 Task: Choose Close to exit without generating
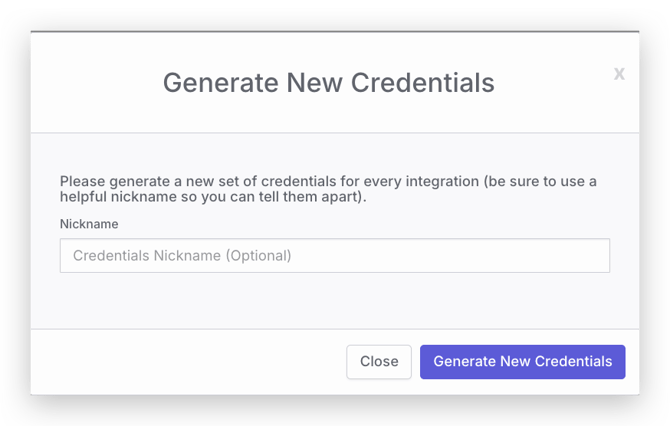379,362
